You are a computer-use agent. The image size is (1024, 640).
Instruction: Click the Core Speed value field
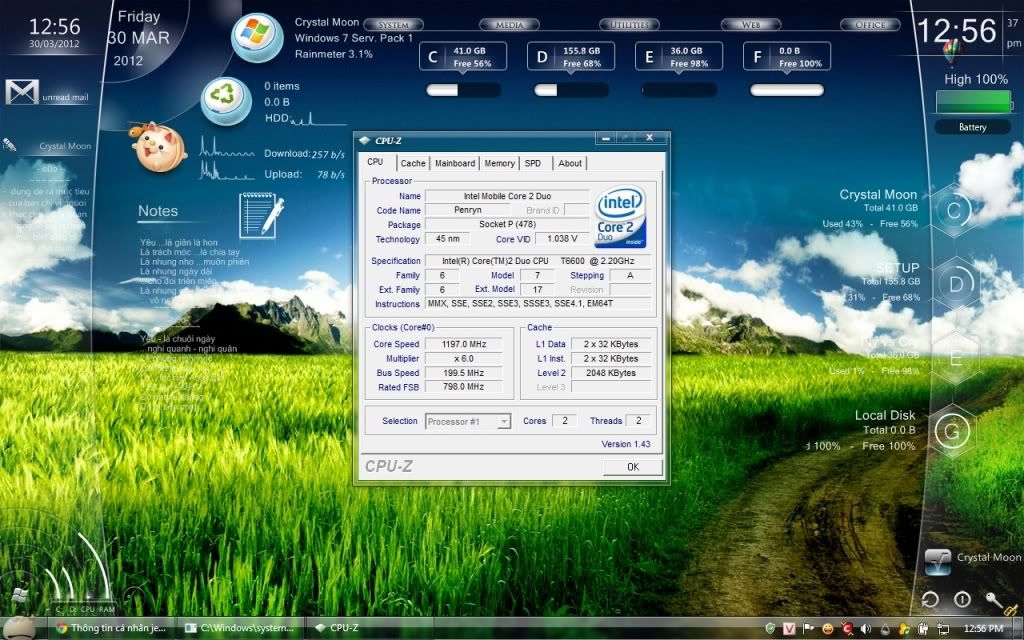point(464,344)
